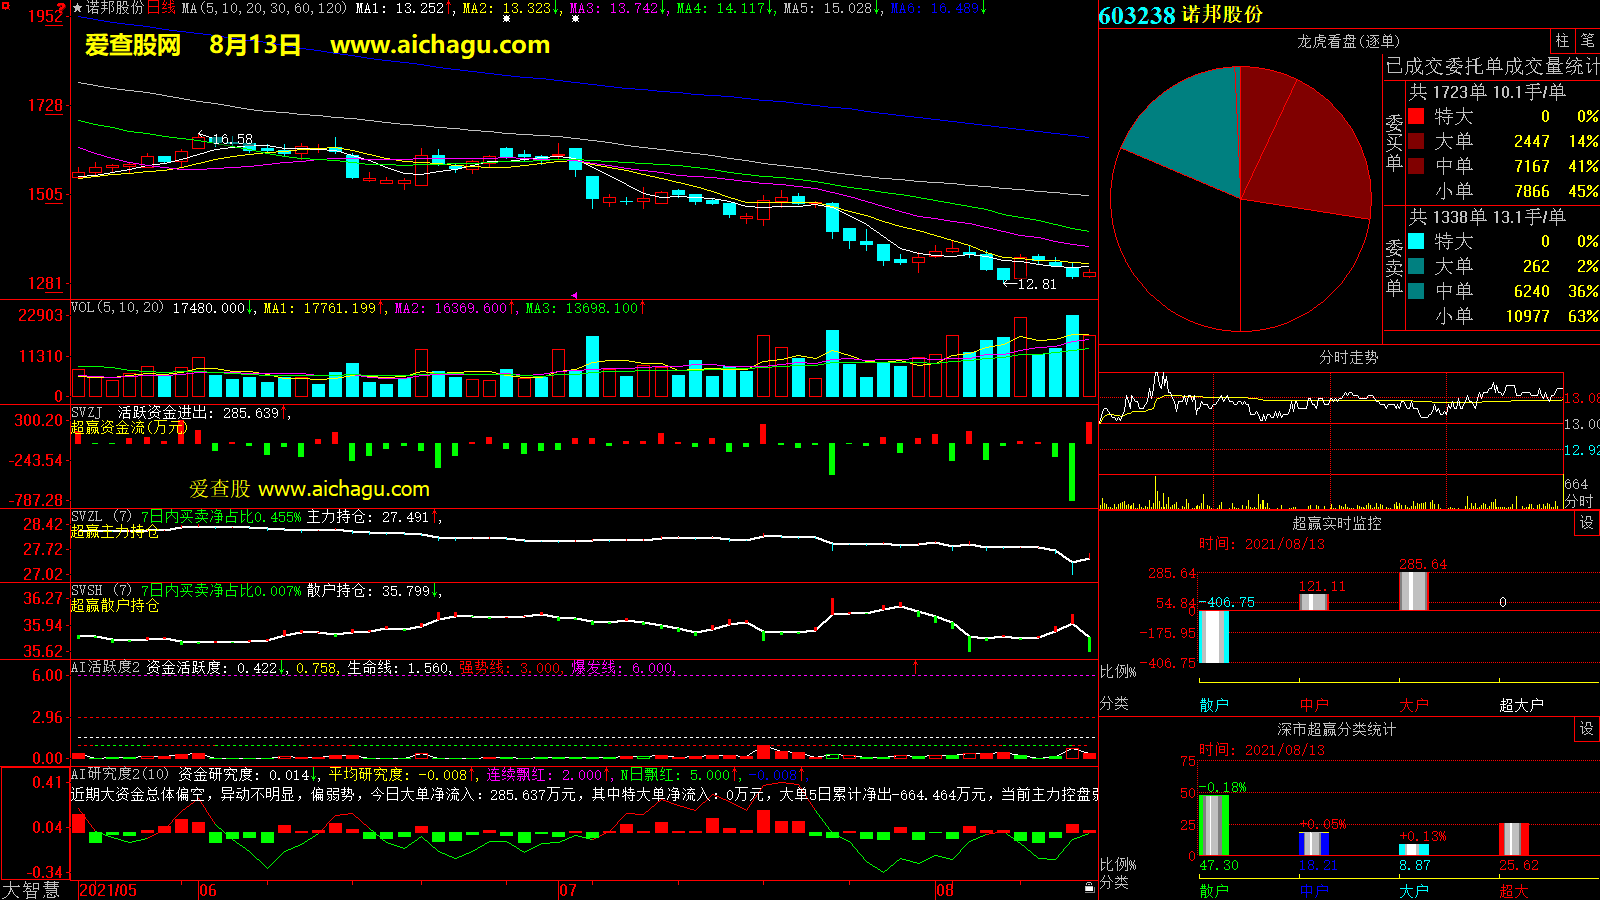This screenshot has height=900, width=1600.
Task: Open 设 settings for 深市超赢分类统计 panel
Action: tap(1587, 729)
